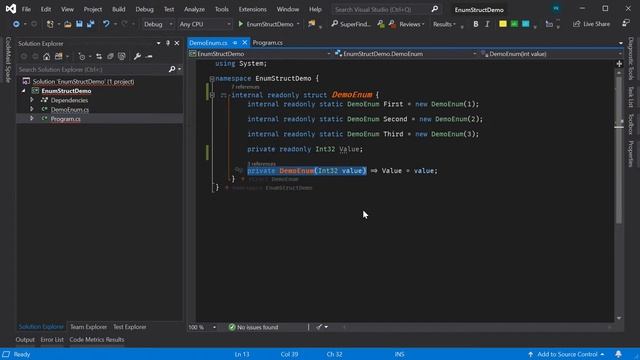Expand the DemoEnum.cs tree node
The width and height of the screenshot is (640, 360).
click(32, 109)
